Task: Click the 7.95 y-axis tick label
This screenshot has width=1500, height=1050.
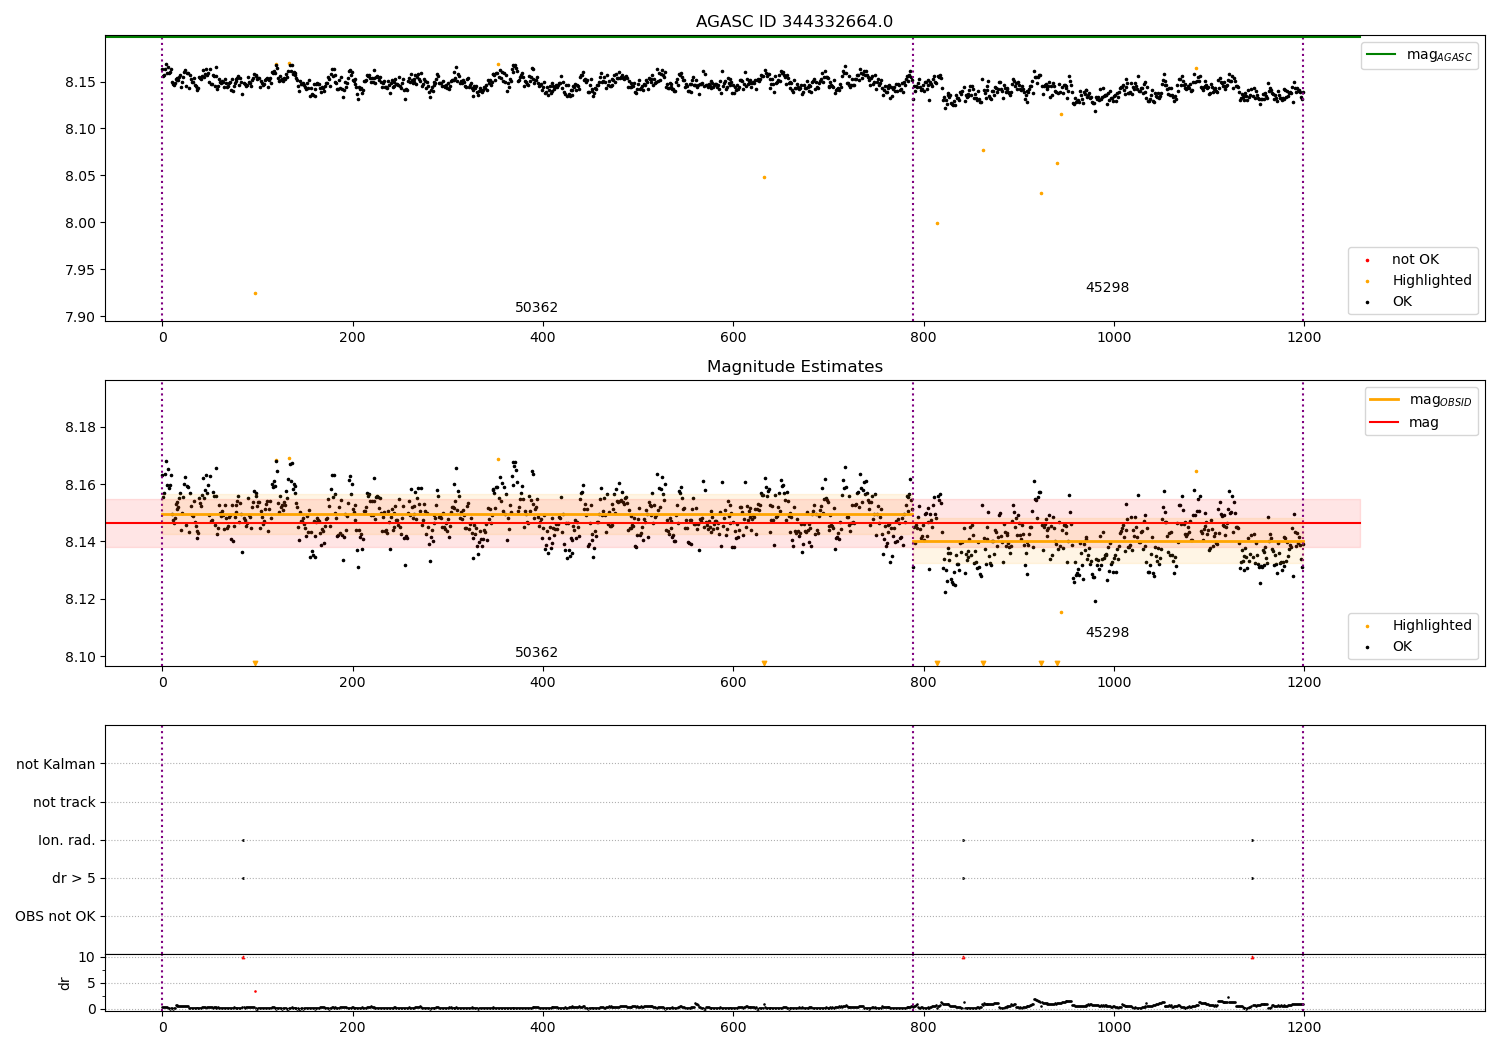Action: point(79,270)
